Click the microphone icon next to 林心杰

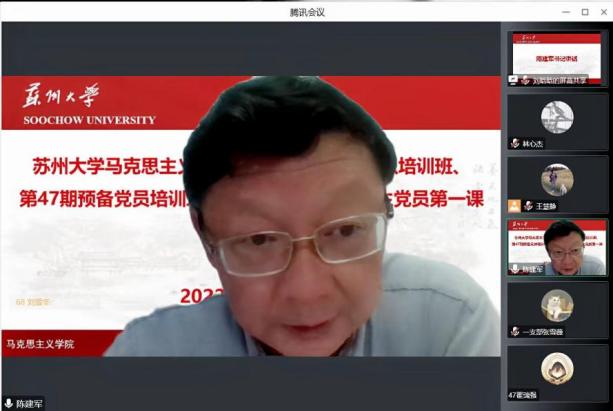514,143
